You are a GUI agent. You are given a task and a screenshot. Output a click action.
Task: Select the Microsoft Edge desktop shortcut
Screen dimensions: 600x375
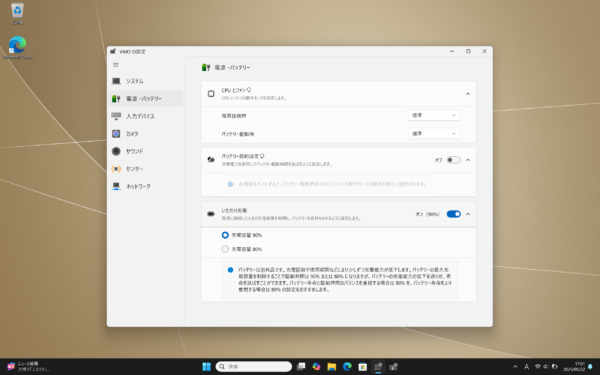click(17, 47)
